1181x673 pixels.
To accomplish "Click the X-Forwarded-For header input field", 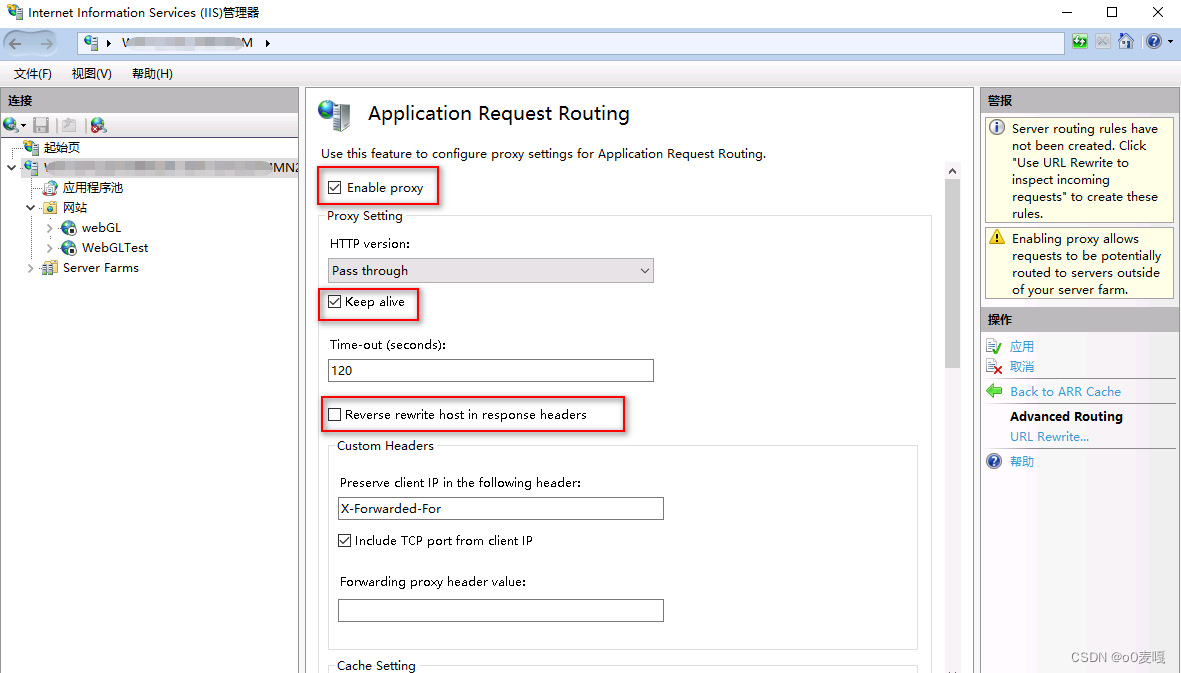I will tap(501, 508).
